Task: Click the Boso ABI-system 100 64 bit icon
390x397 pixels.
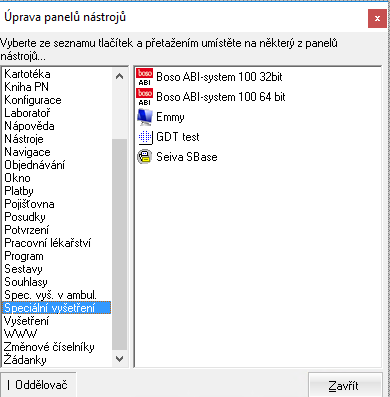Action: [x=145, y=97]
